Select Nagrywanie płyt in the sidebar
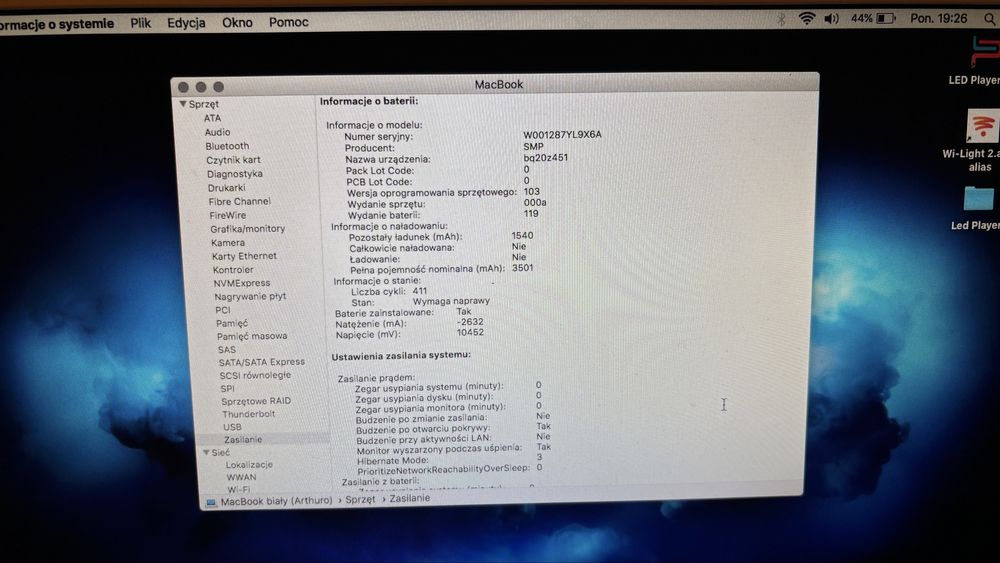This screenshot has height=563, width=1000. coord(250,296)
